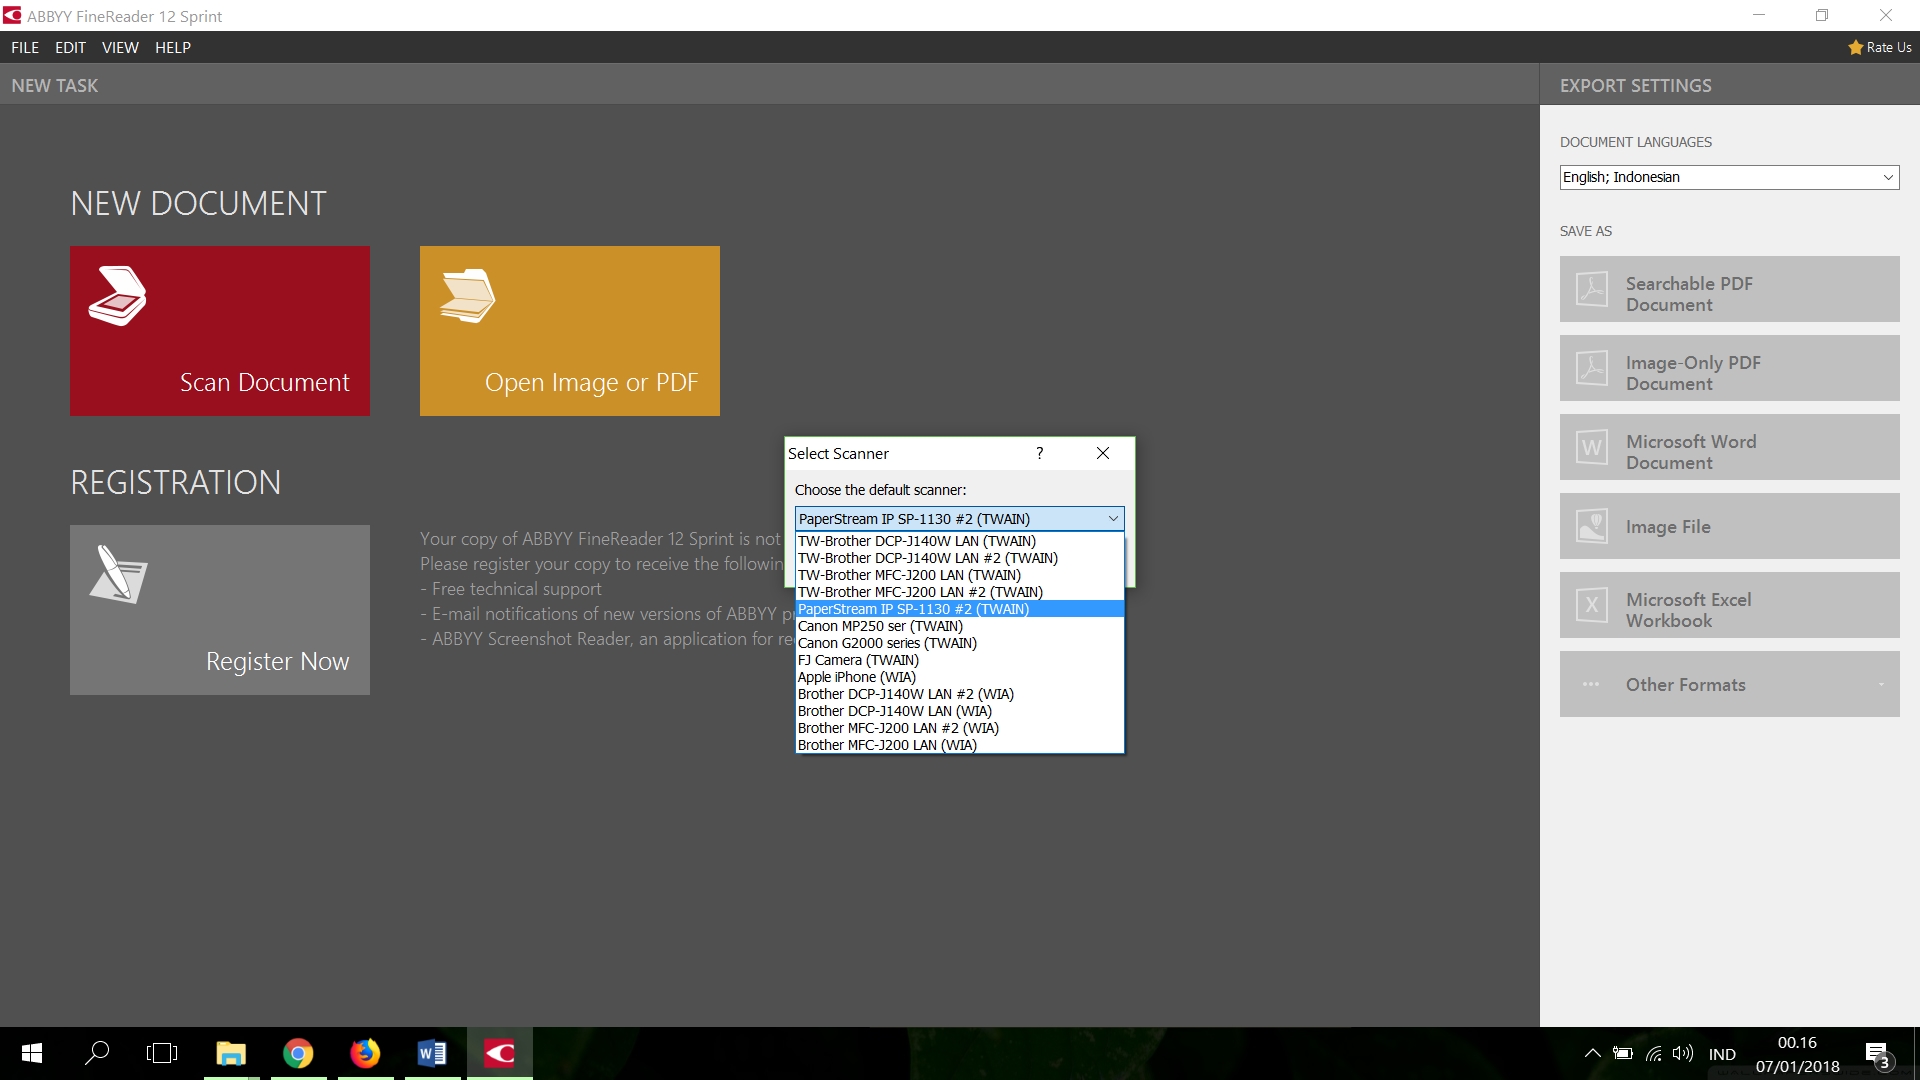Expand the scanner selection dropdown
This screenshot has height=1080, width=1920.
[x=1113, y=517]
